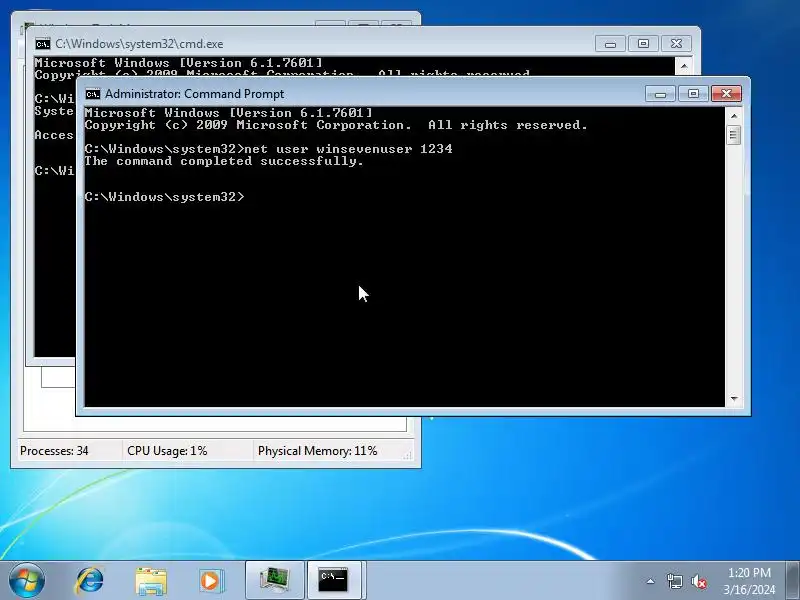Click the Copyright 2009 Microsoft Corporation line

tap(336, 125)
